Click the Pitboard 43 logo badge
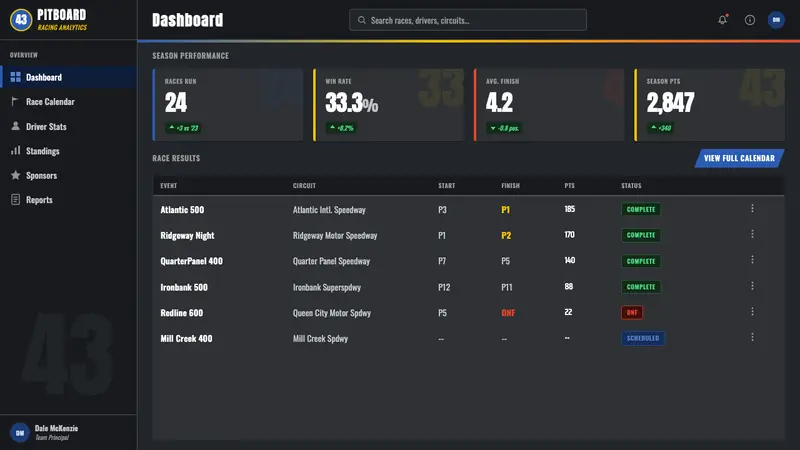Screen dimensions: 800x450 coord(21,20)
